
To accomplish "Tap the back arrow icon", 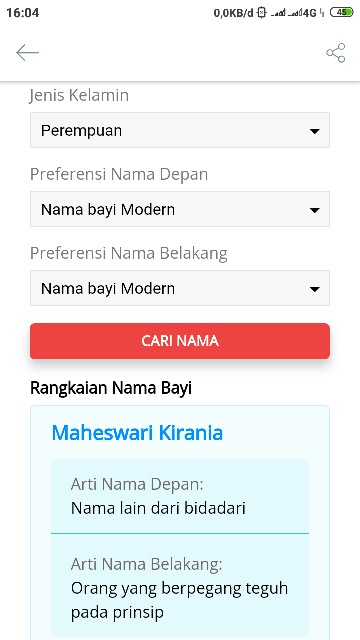I will pyautogui.click(x=27, y=53).
